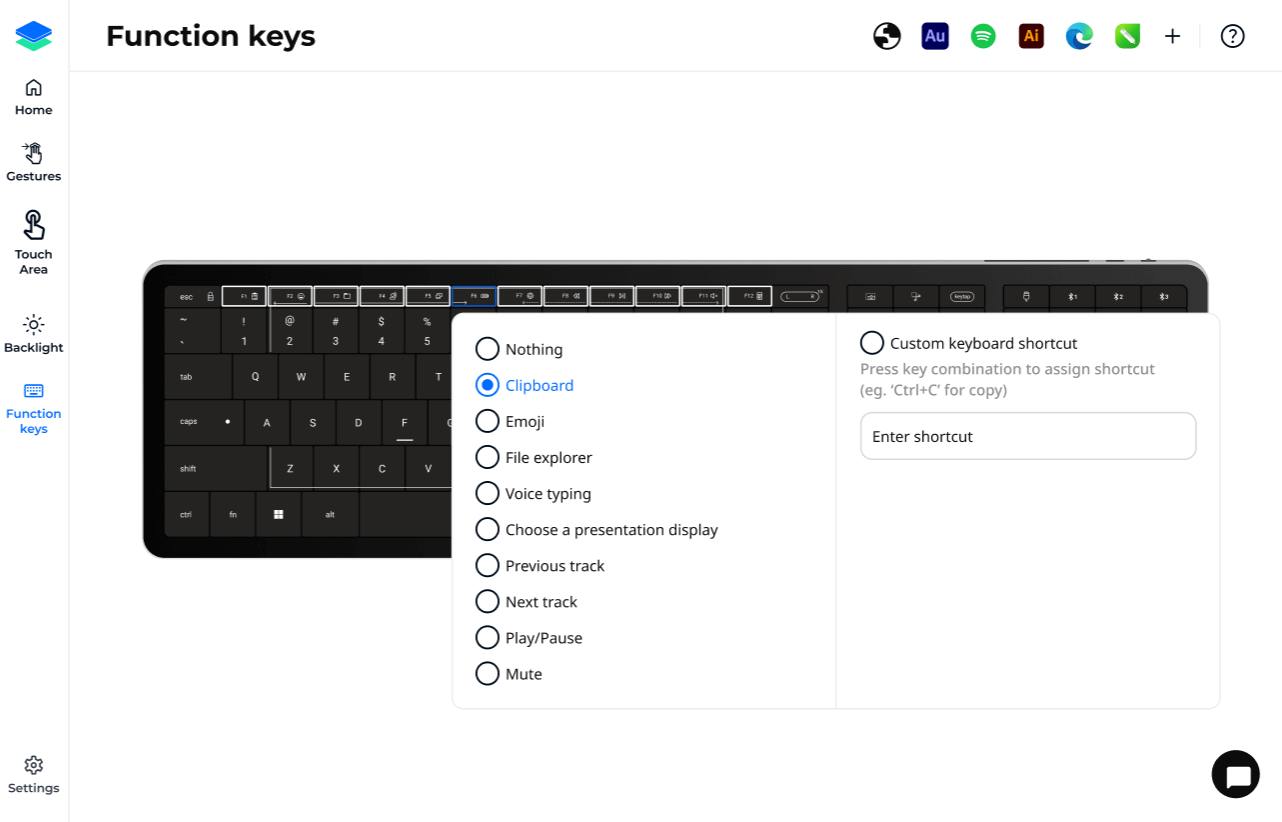Select the F9 key on keyboard
1282x822 pixels.
tap(612, 296)
